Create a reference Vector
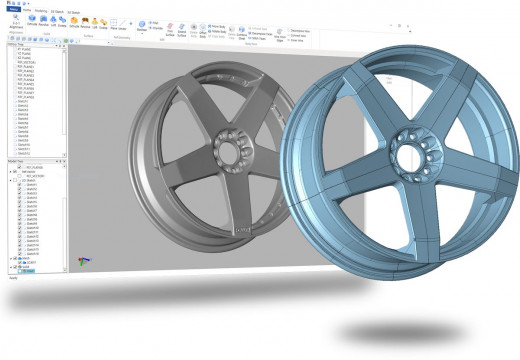Image resolution: width=520 pixels, height=360 pixels. pos(123,25)
